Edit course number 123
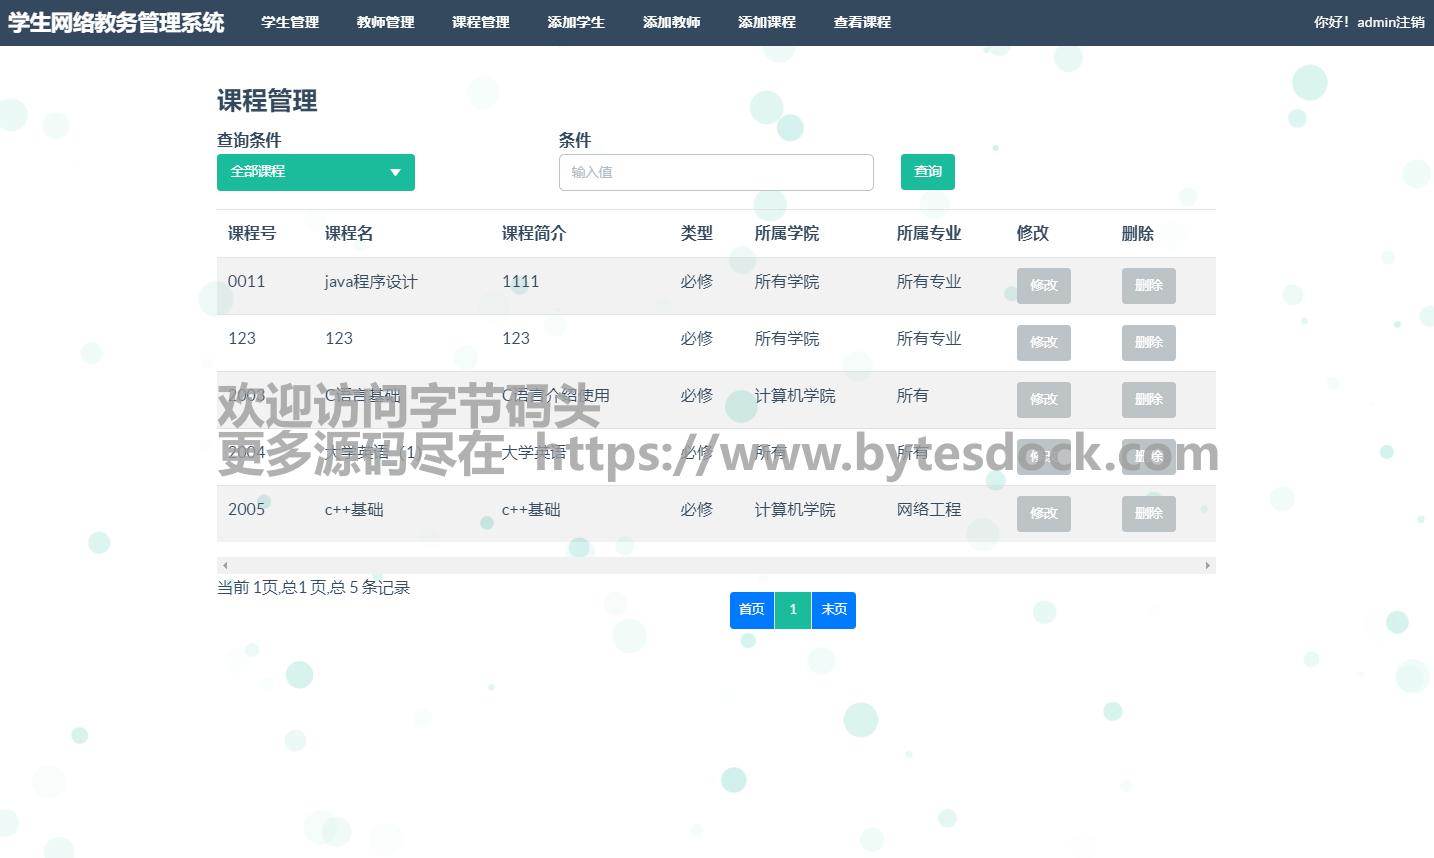 (x=1043, y=343)
